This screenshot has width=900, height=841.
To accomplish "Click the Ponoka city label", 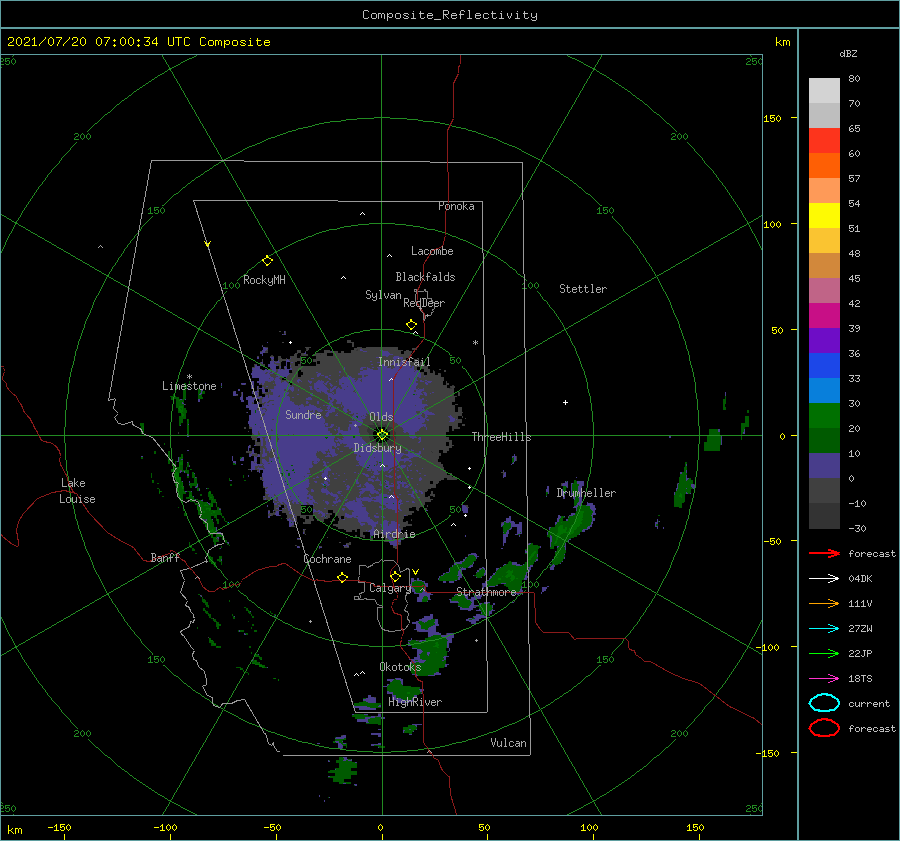I will point(456,206).
